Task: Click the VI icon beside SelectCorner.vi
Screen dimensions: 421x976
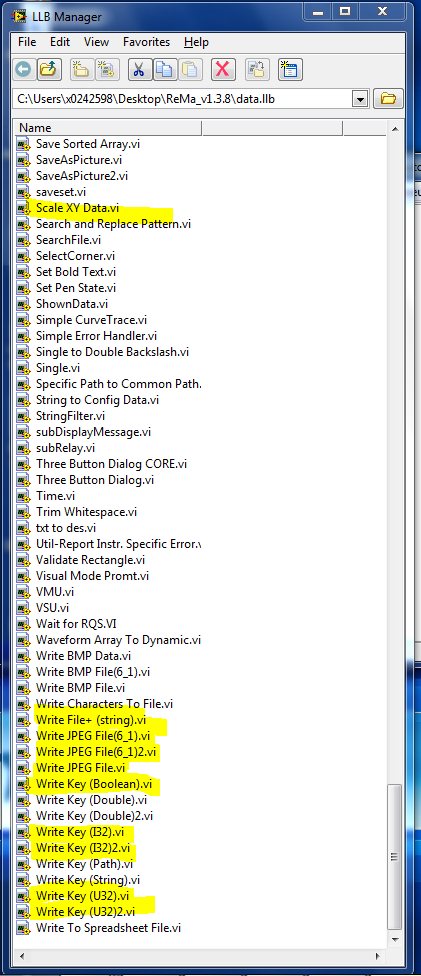Action: pos(24,256)
